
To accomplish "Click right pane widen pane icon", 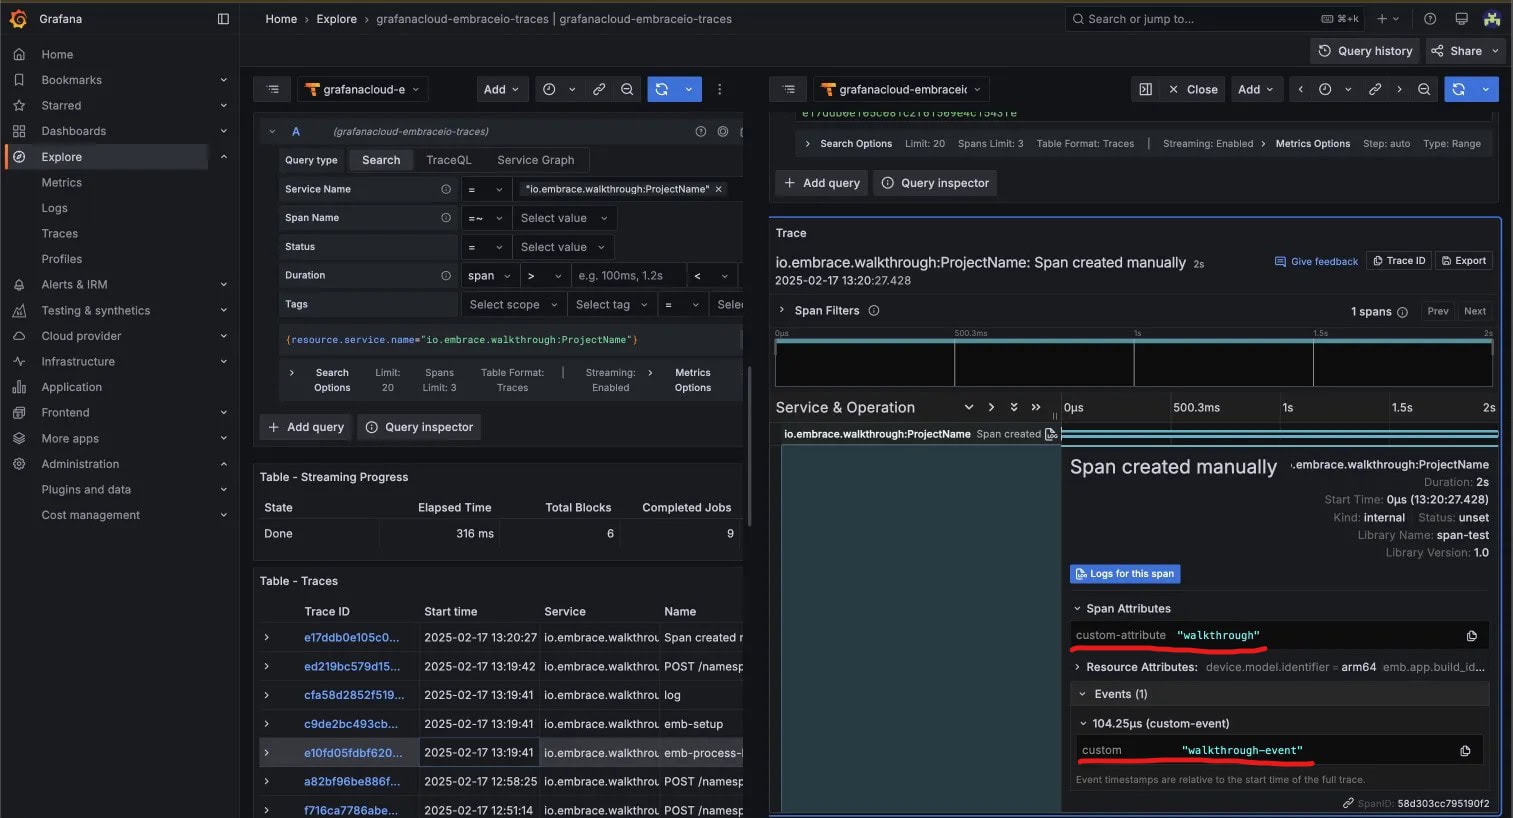I will (x=1146, y=89).
